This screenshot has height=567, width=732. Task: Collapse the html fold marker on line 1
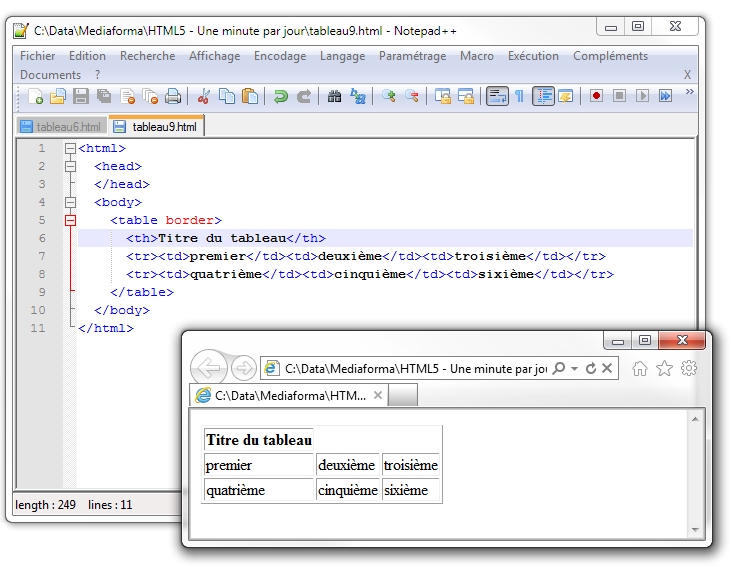(70, 148)
